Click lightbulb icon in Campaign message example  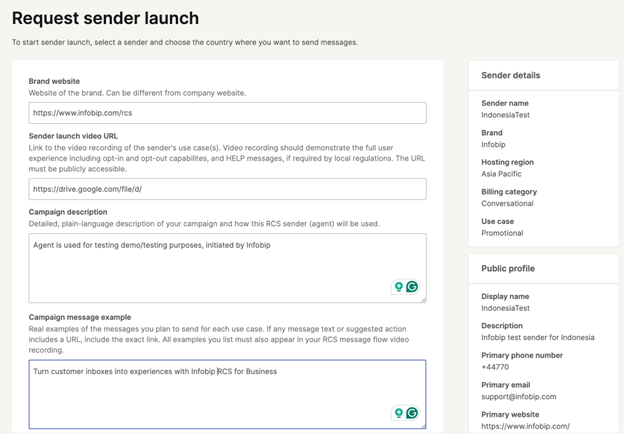[398, 412]
